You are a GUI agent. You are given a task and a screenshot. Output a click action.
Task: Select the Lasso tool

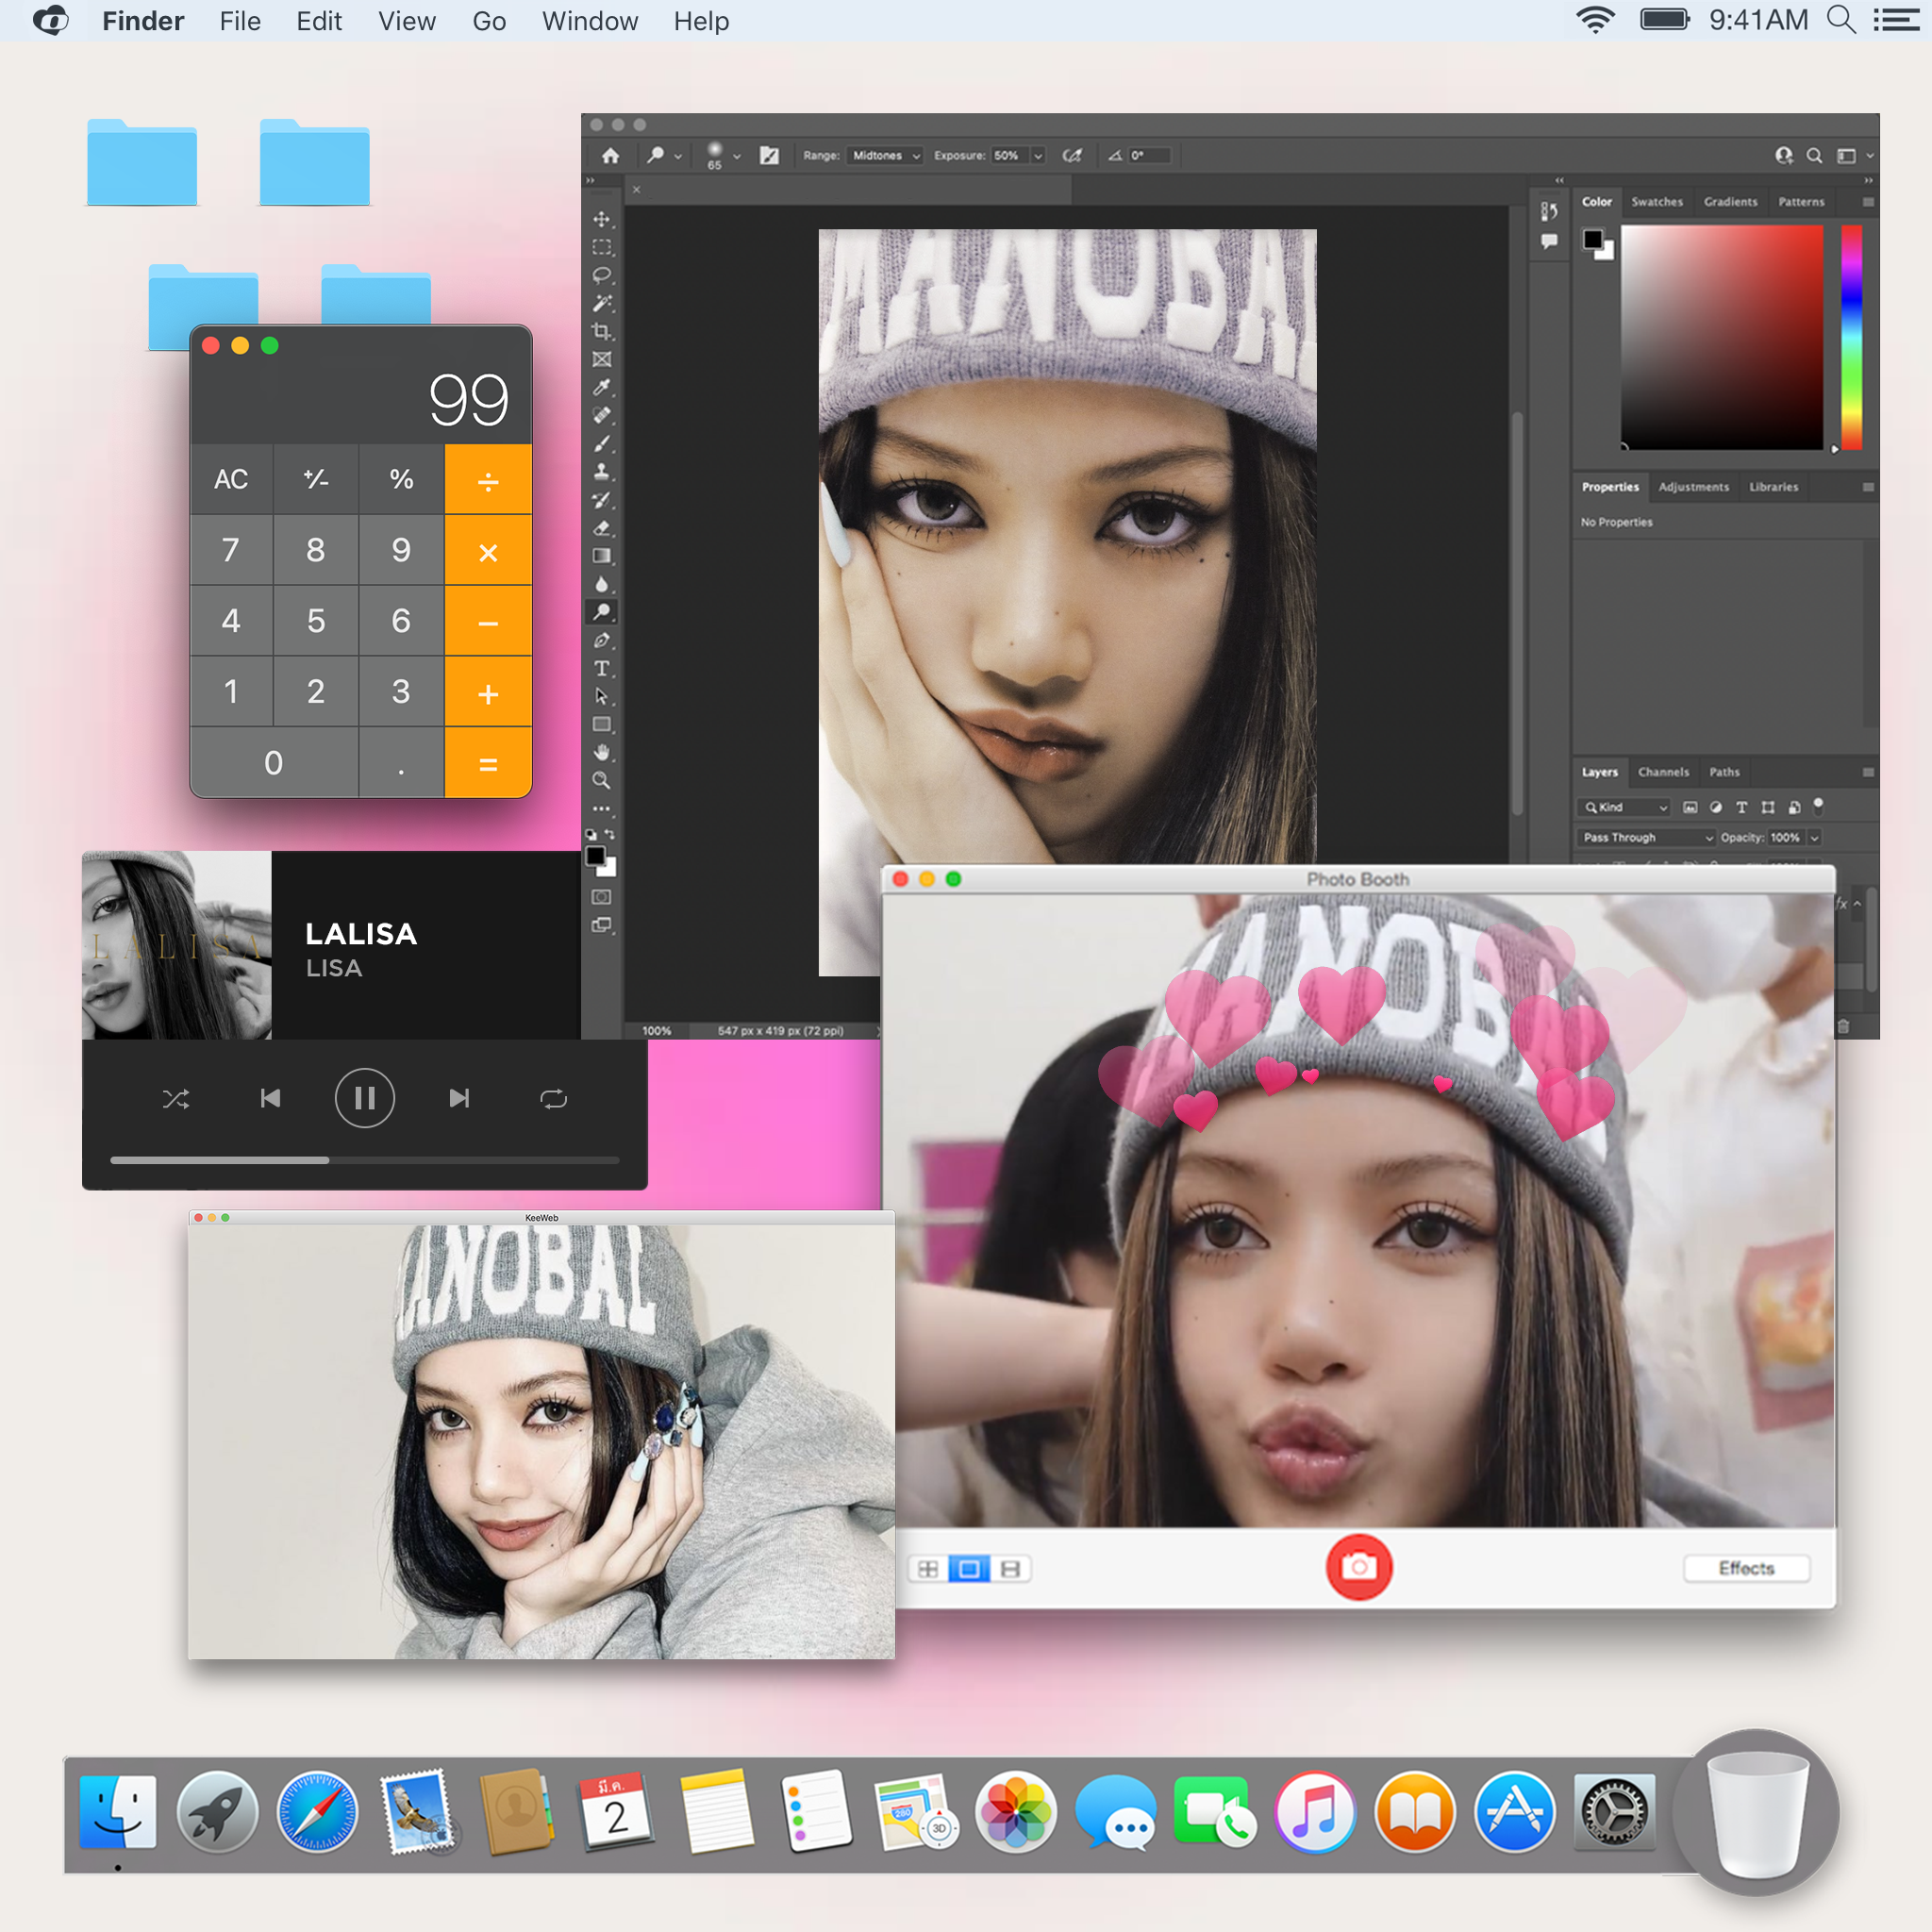(601, 275)
